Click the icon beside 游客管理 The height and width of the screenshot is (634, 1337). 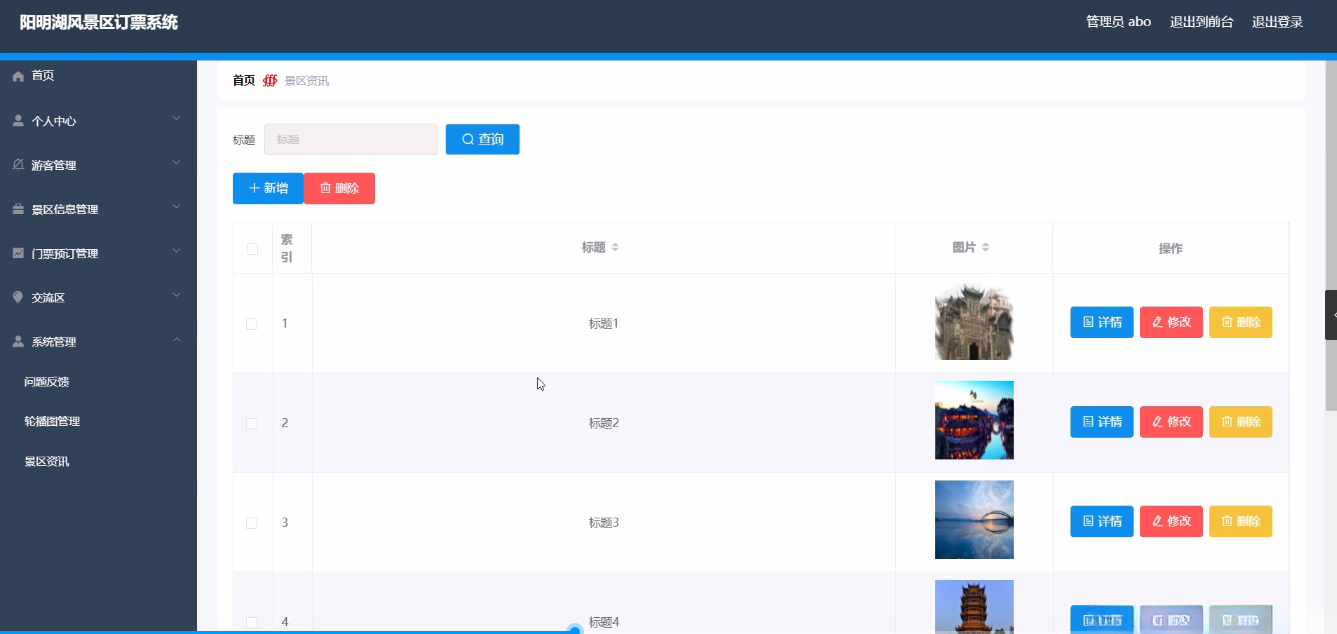tap(18, 165)
